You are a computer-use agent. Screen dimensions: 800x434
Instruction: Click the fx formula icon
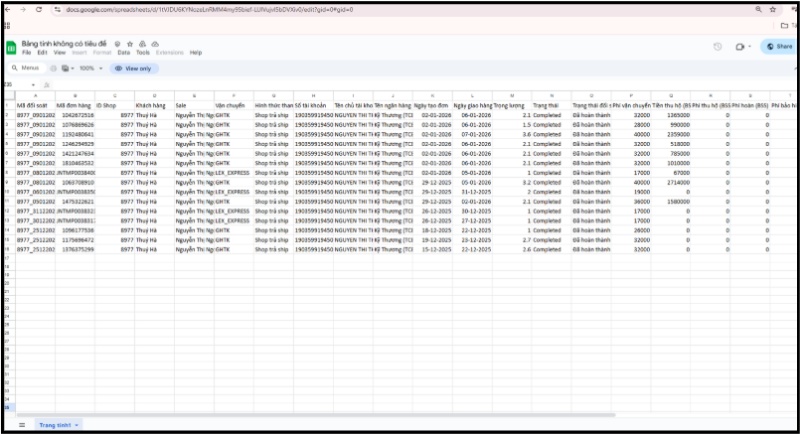[x=46, y=85]
